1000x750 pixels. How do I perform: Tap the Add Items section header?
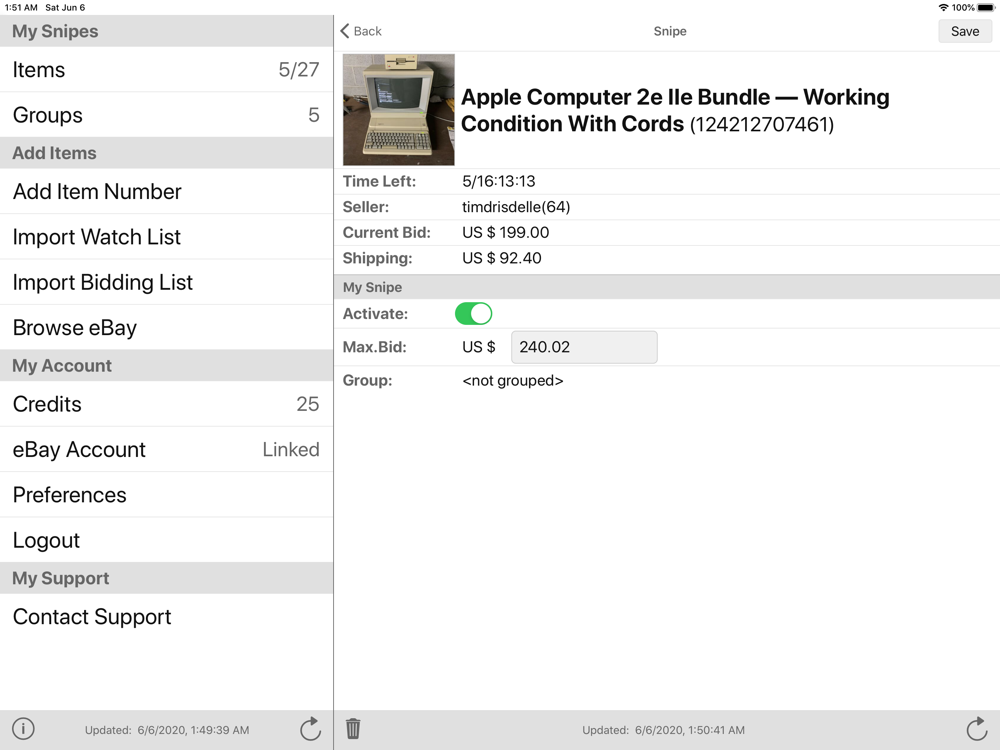point(166,153)
